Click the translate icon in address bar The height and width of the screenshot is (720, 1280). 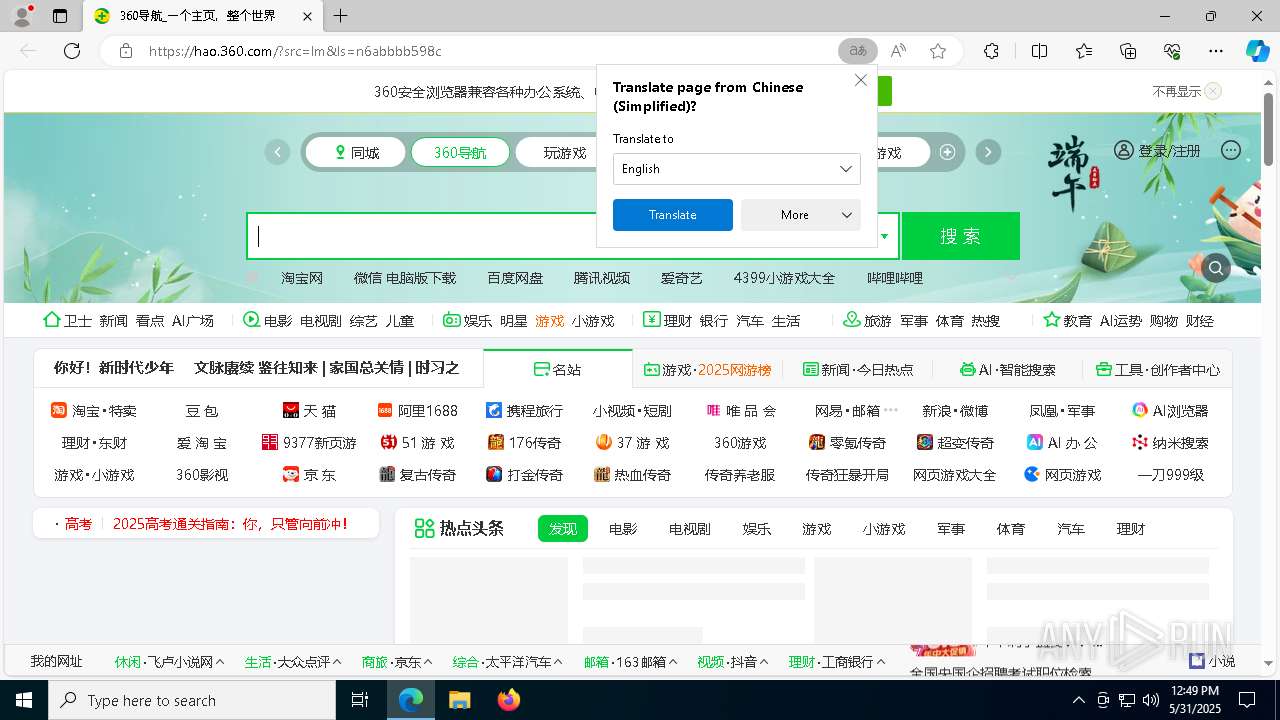pos(858,51)
